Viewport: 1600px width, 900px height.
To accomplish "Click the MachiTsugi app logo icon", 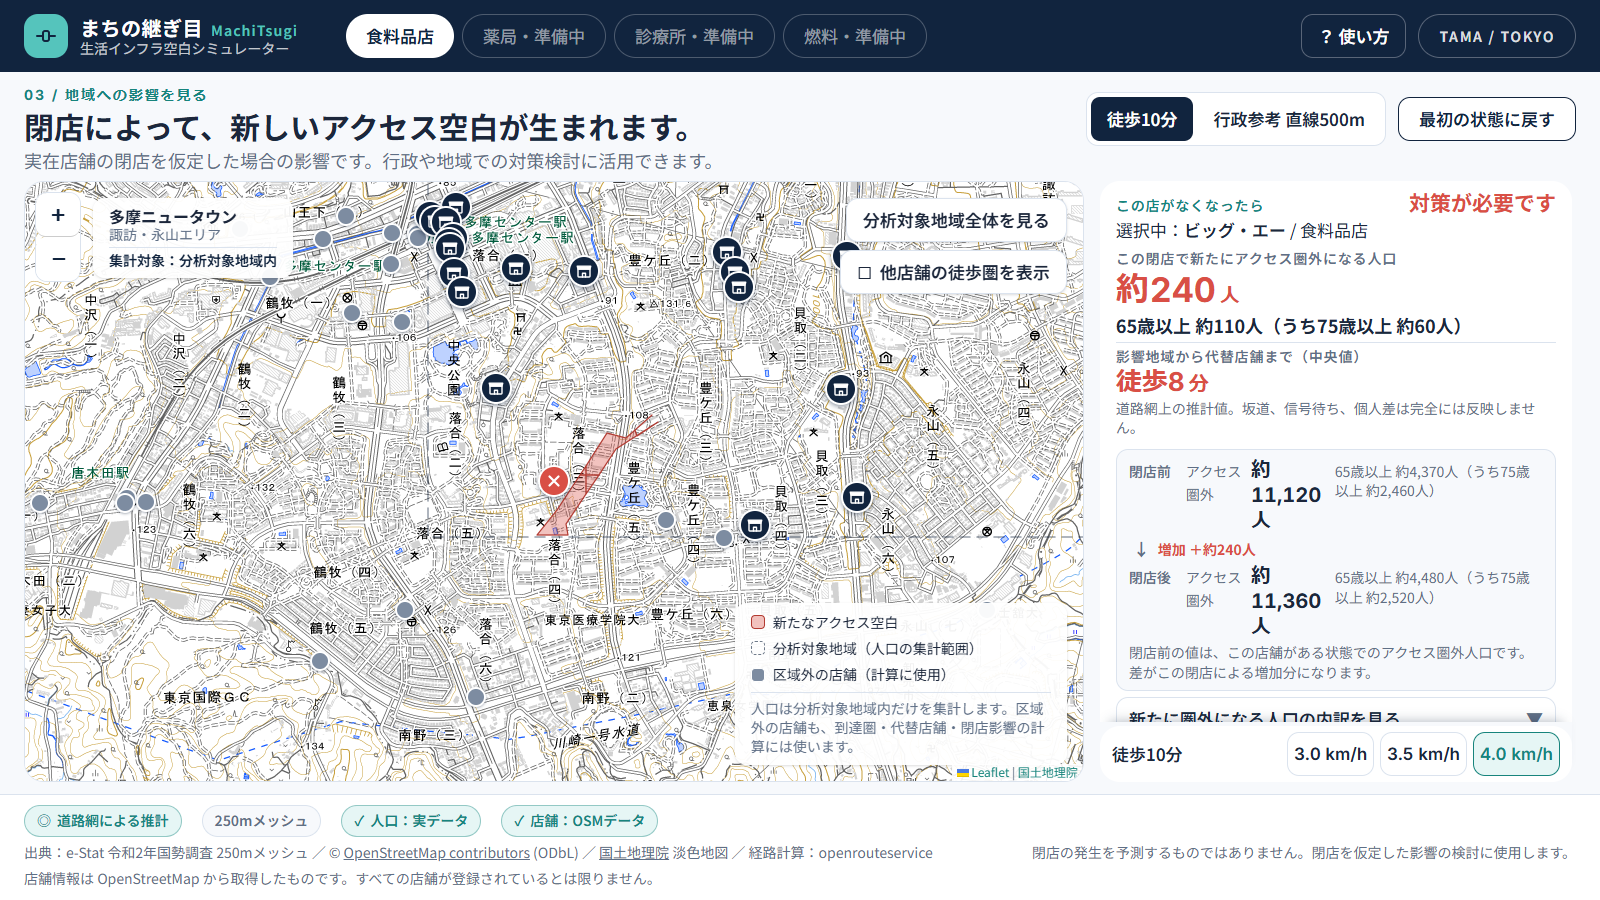I will [46, 36].
